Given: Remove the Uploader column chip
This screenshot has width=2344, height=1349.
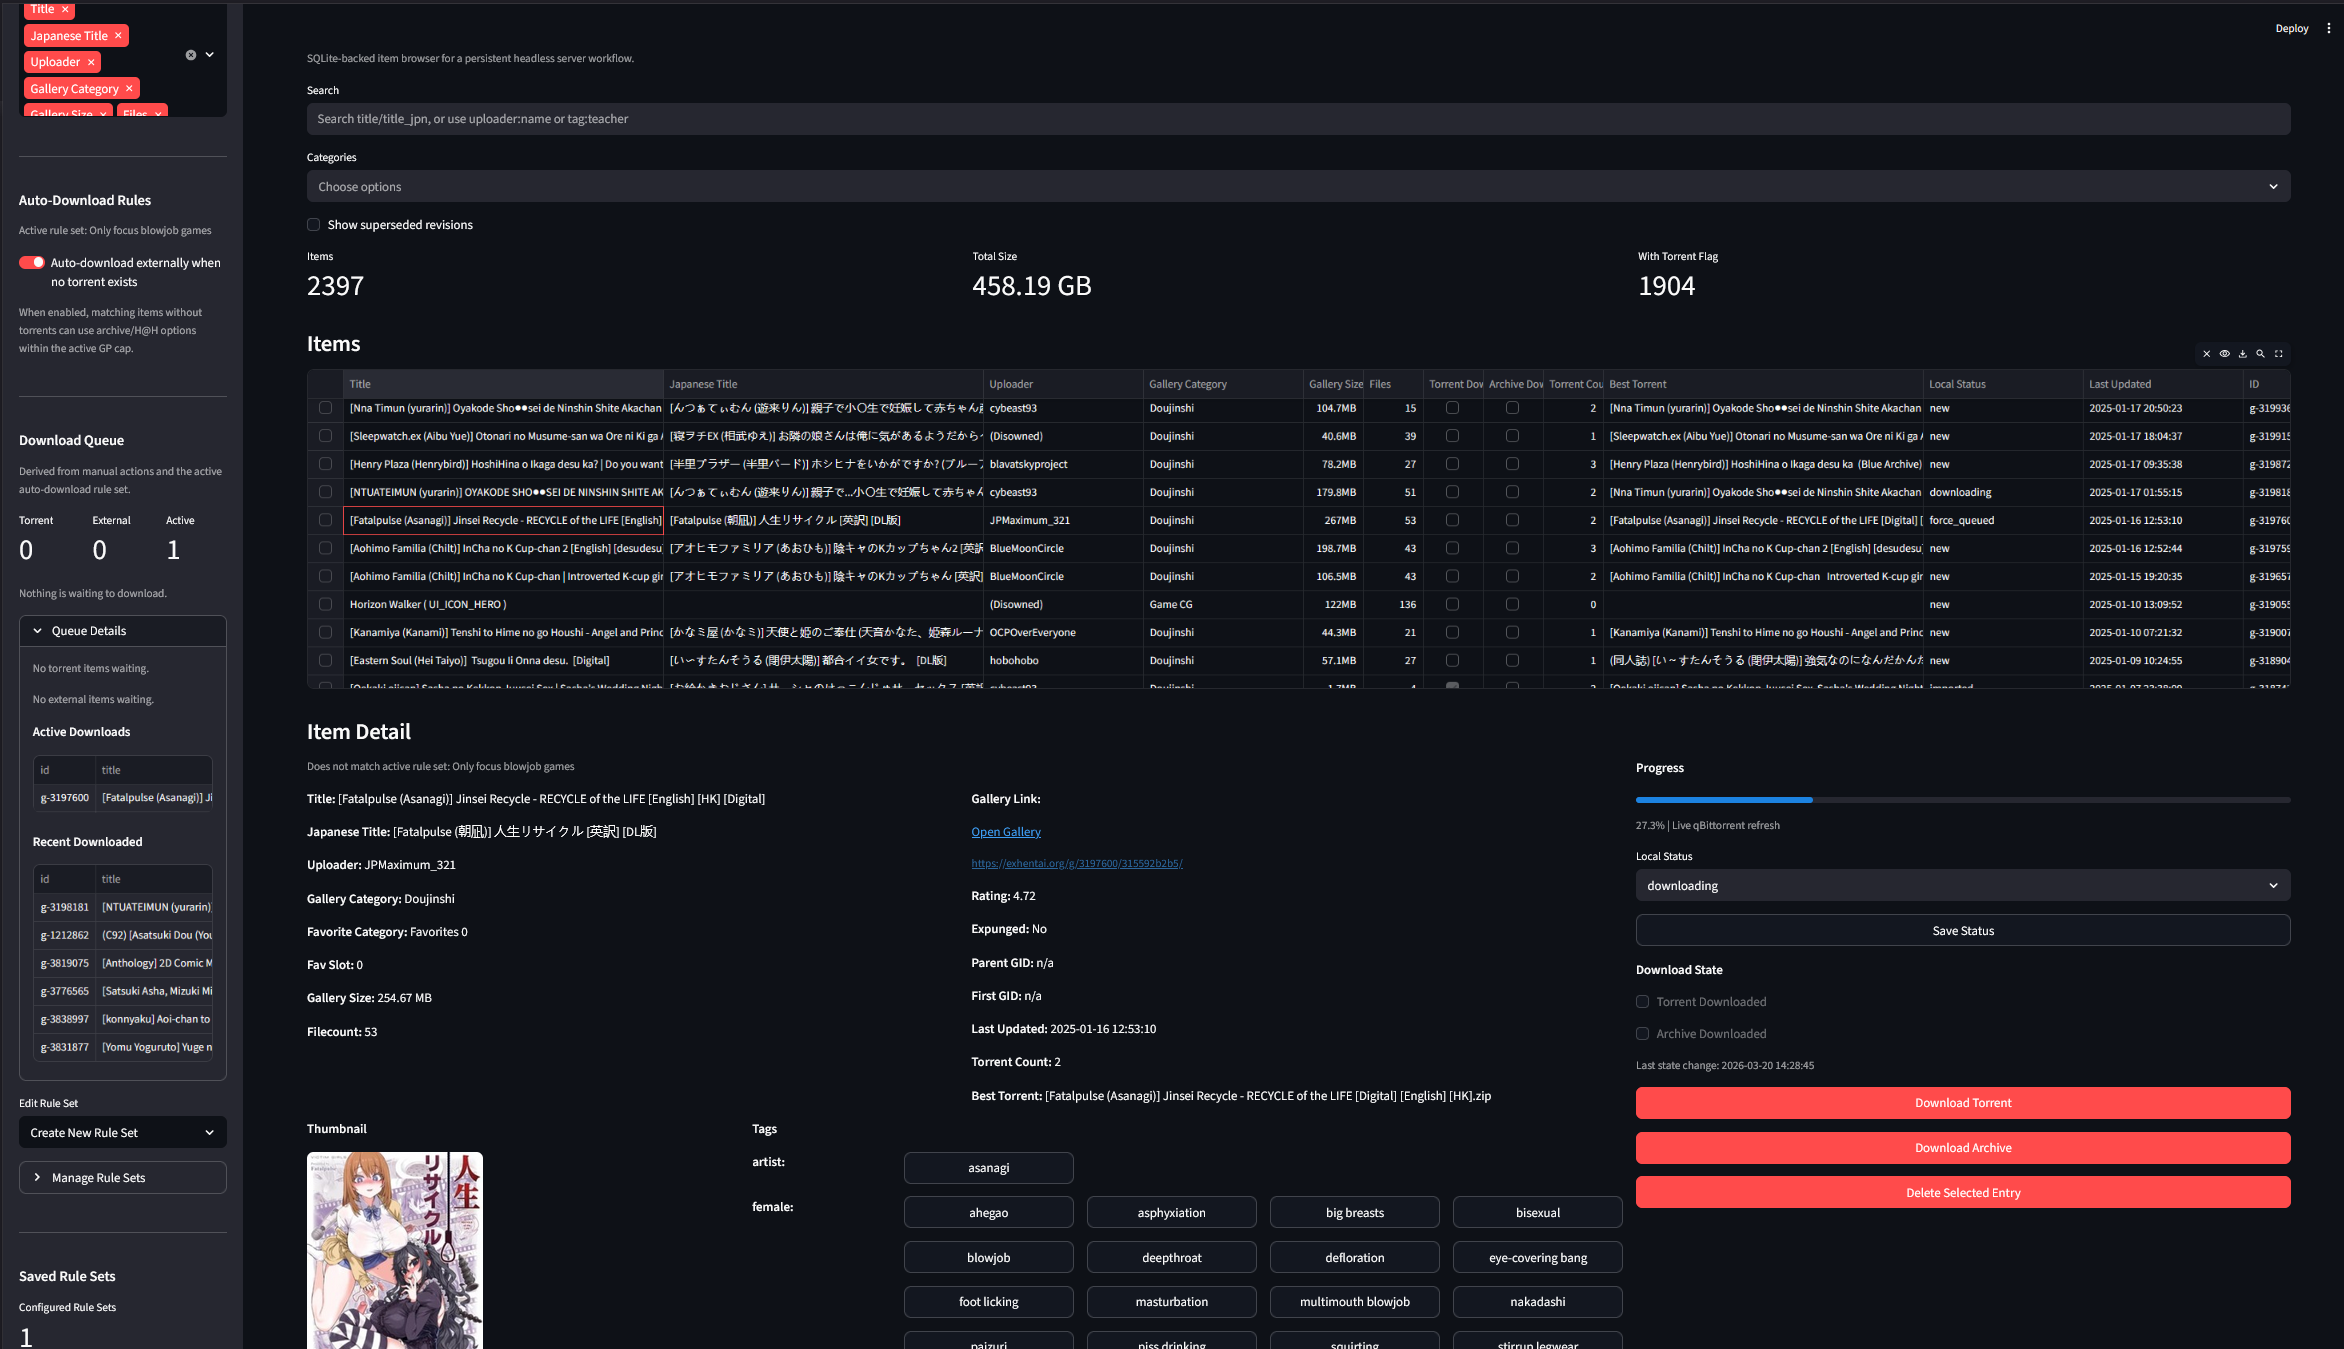Looking at the screenshot, I should point(91,62).
